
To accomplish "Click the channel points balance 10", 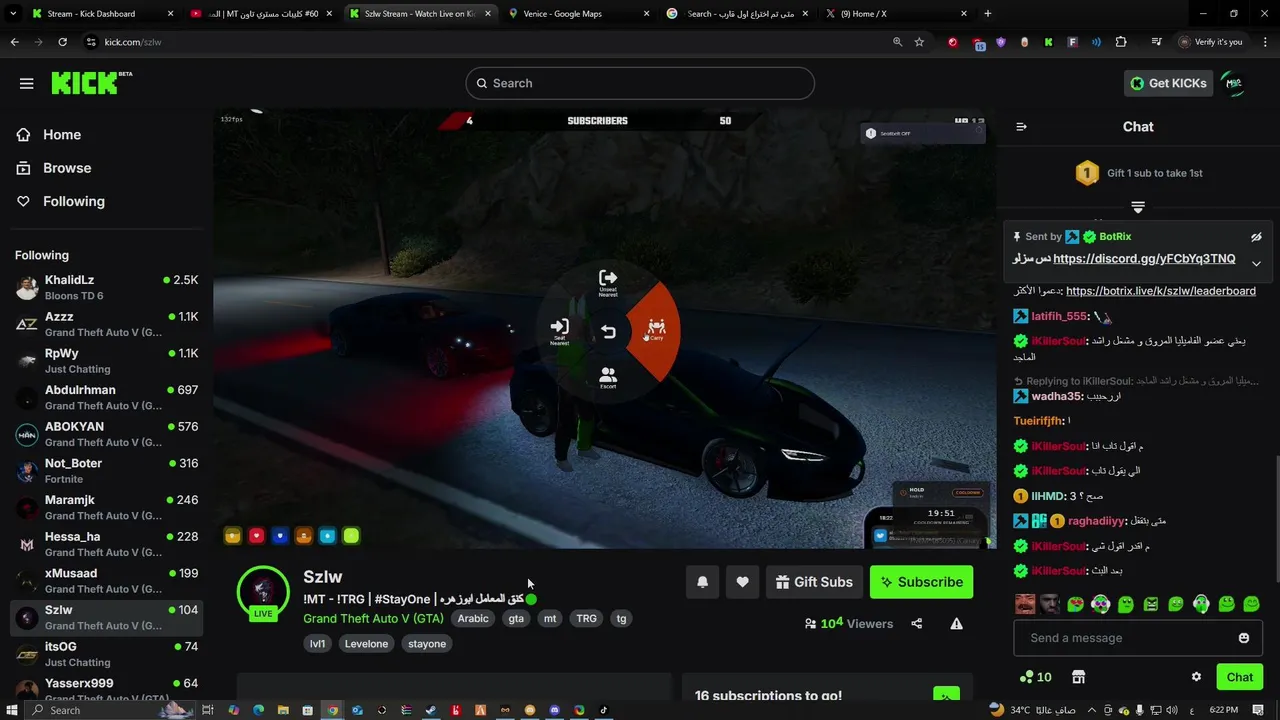I will tap(1035, 677).
